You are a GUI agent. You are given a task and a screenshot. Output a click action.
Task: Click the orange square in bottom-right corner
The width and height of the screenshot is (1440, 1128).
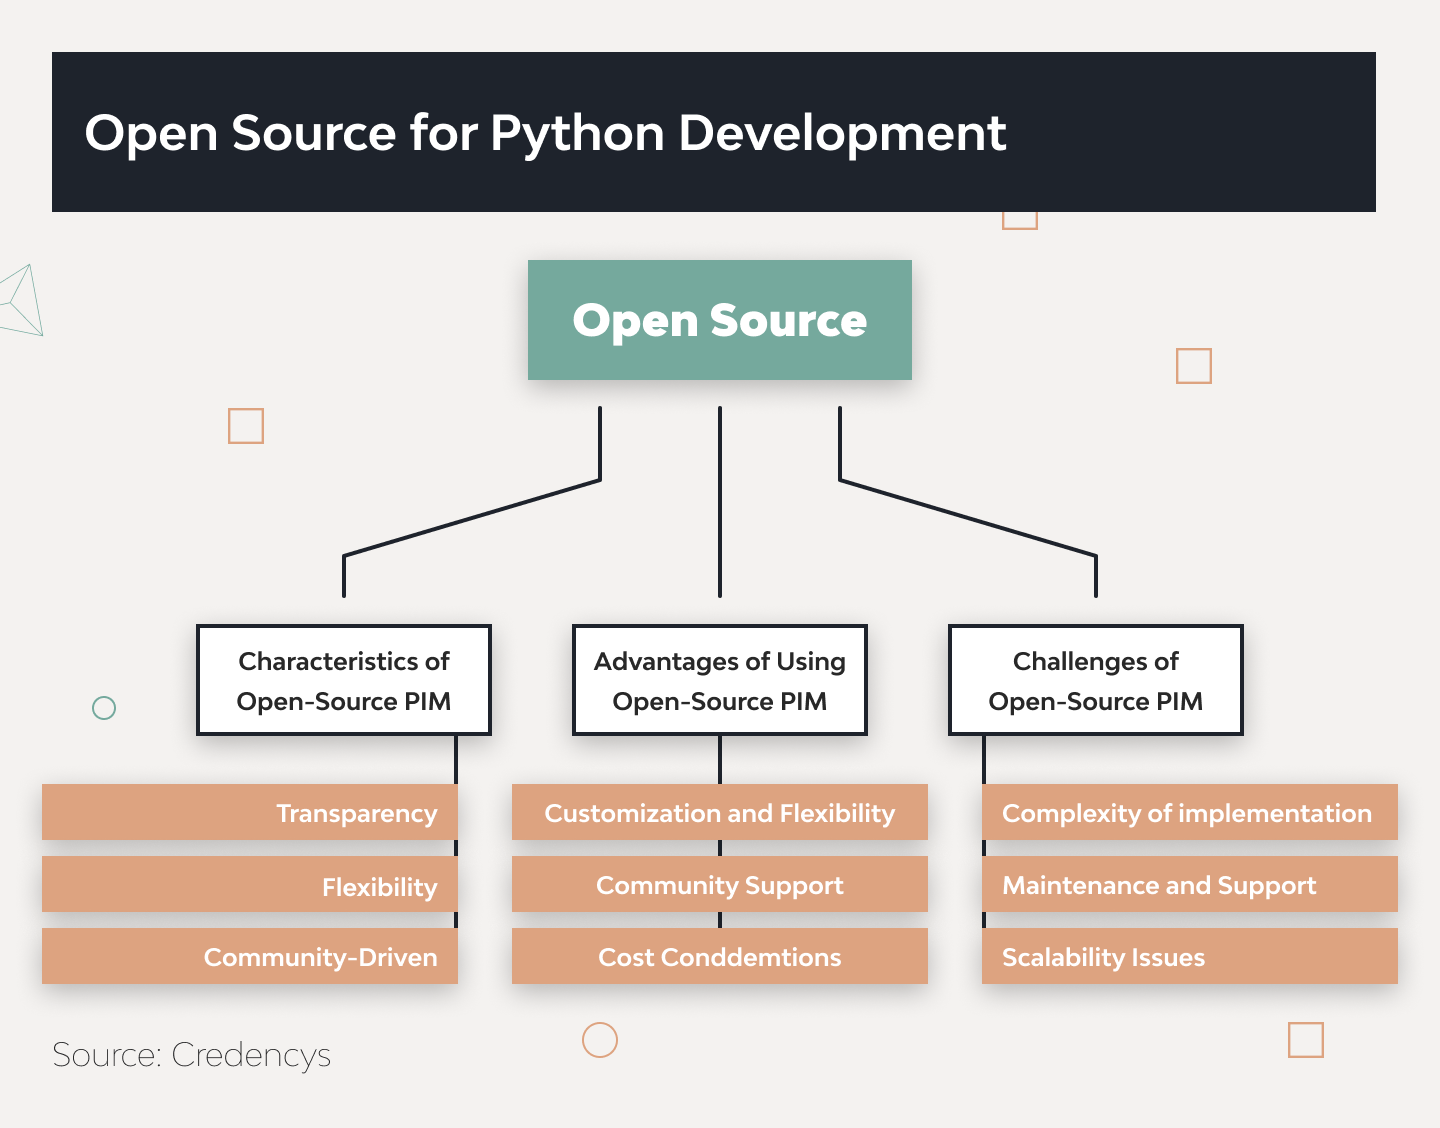[x=1305, y=1040]
